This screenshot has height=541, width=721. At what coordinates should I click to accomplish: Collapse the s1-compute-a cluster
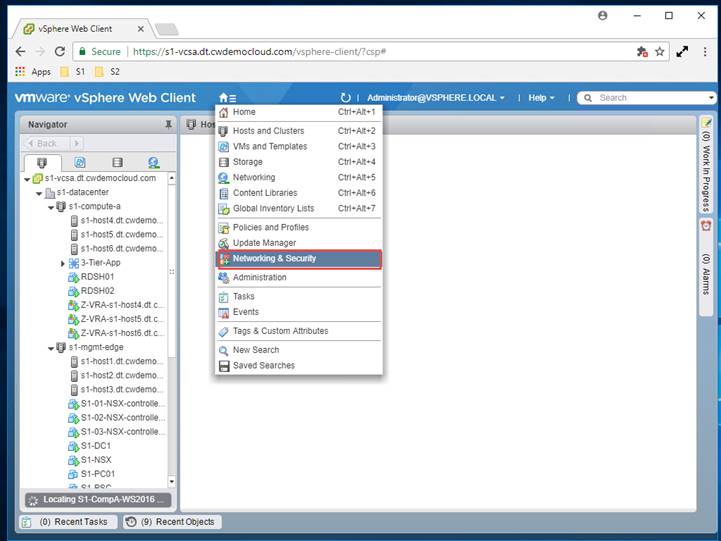[51, 208]
